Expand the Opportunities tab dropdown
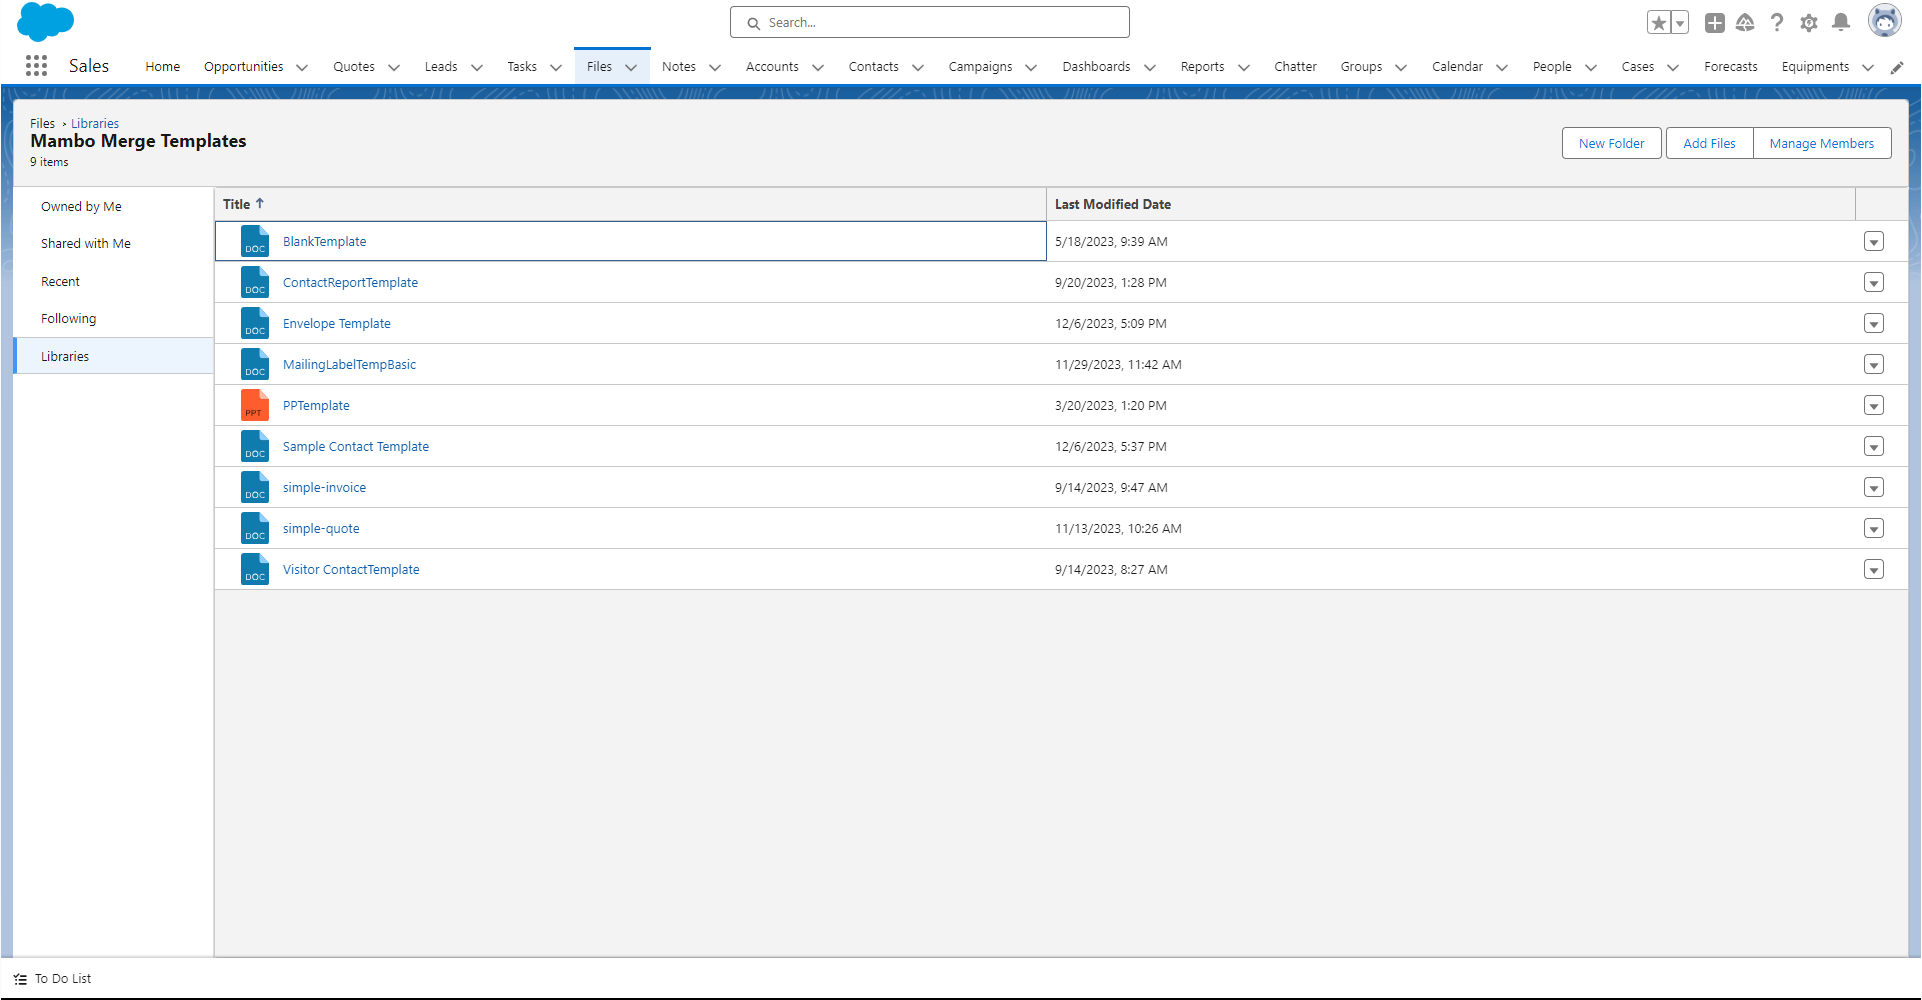The width and height of the screenshot is (1922, 1000). pos(302,67)
